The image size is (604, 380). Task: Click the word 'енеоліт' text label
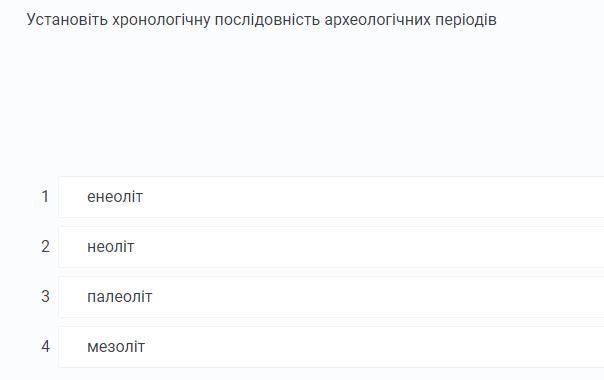pos(115,197)
